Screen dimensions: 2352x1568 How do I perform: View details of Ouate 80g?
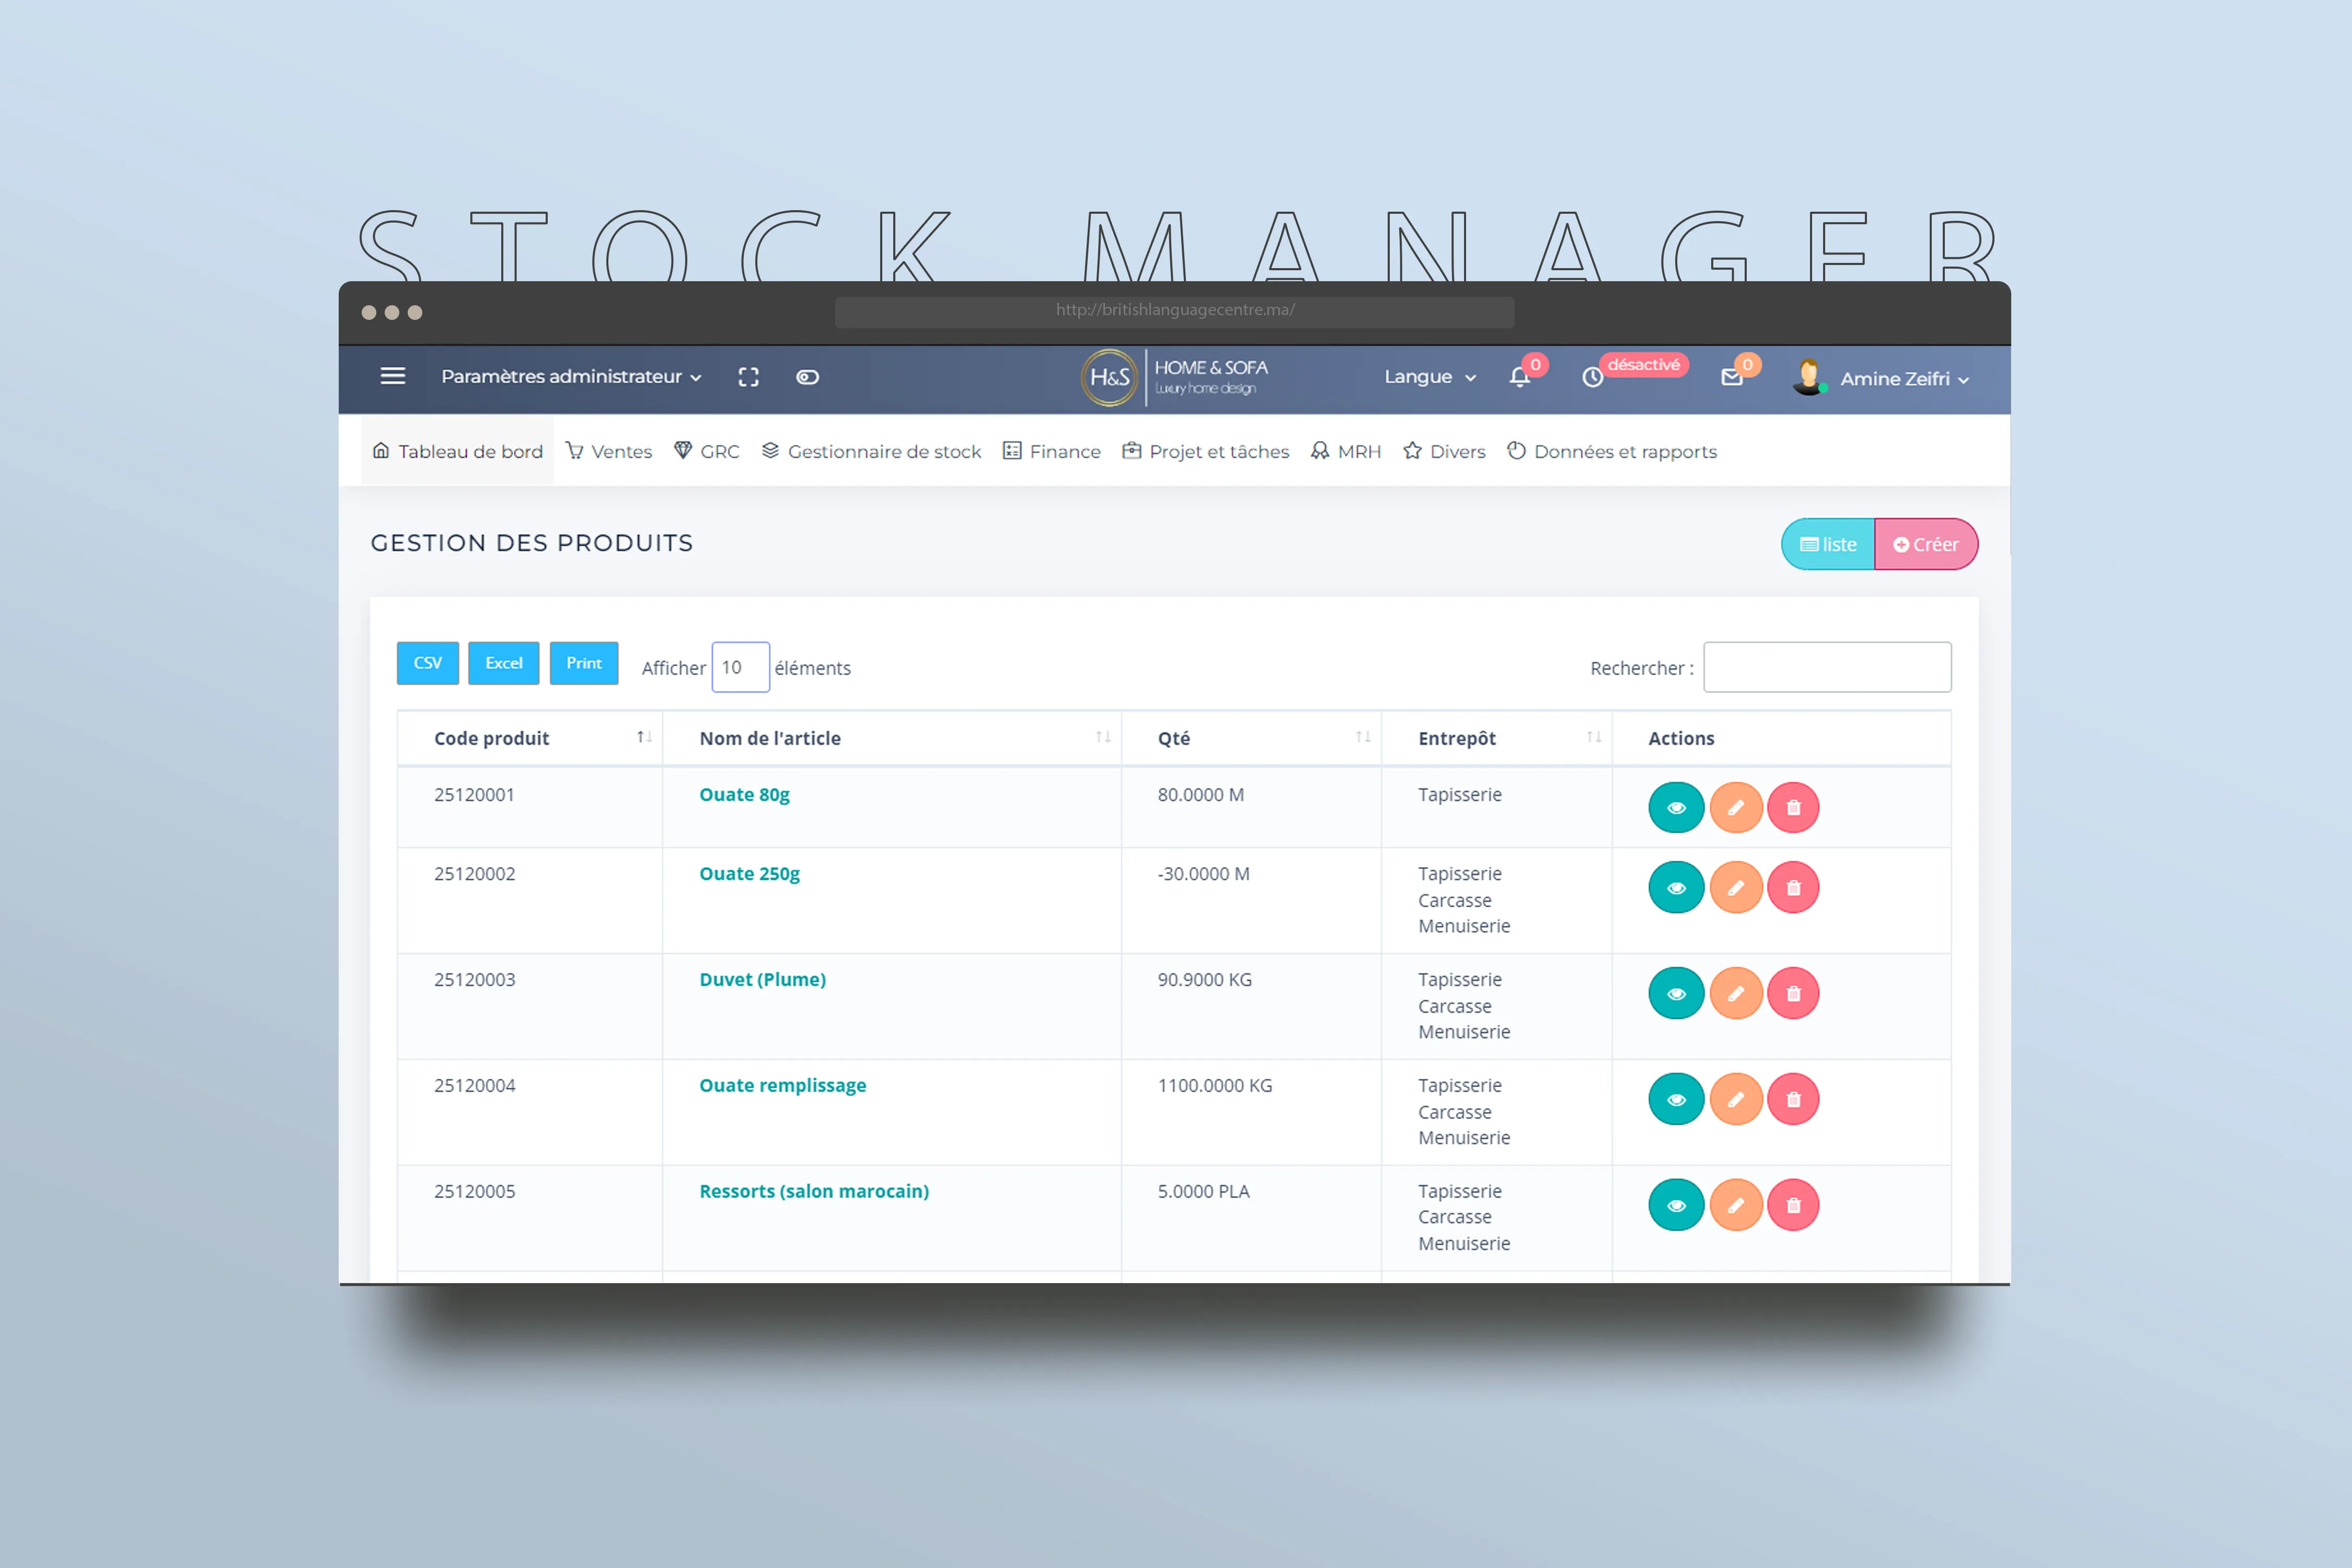1676,807
